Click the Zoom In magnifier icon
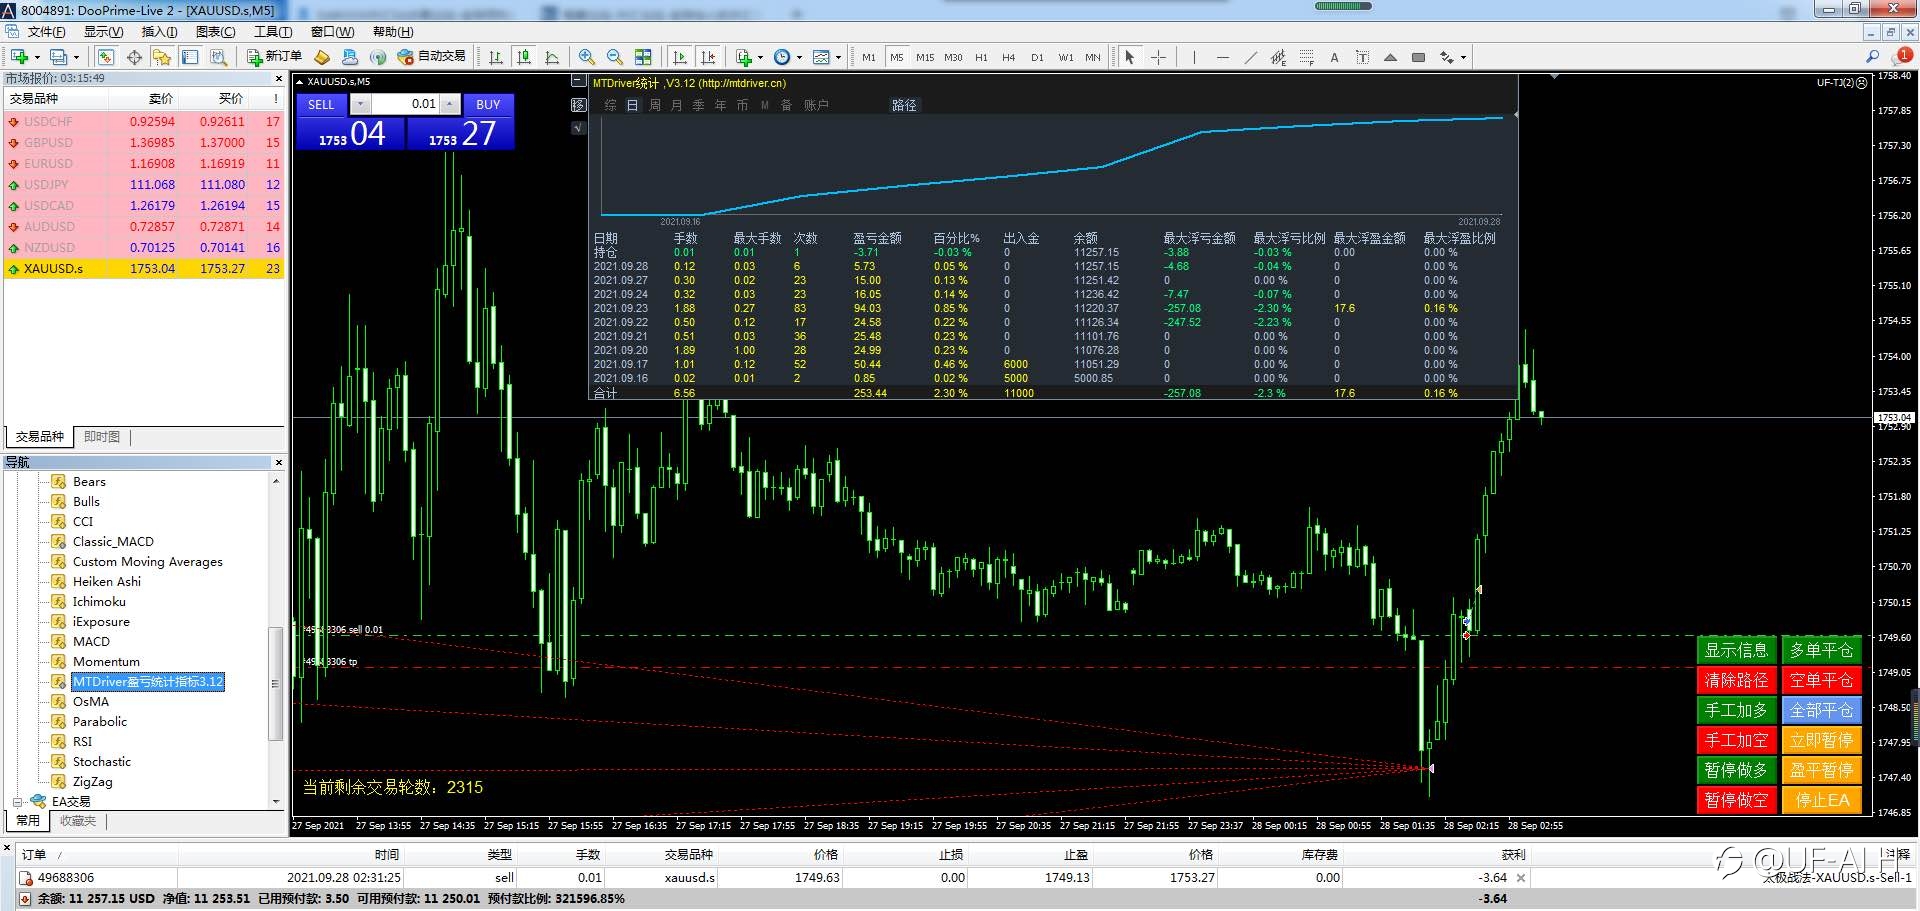This screenshot has height=911, width=1920. [587, 57]
